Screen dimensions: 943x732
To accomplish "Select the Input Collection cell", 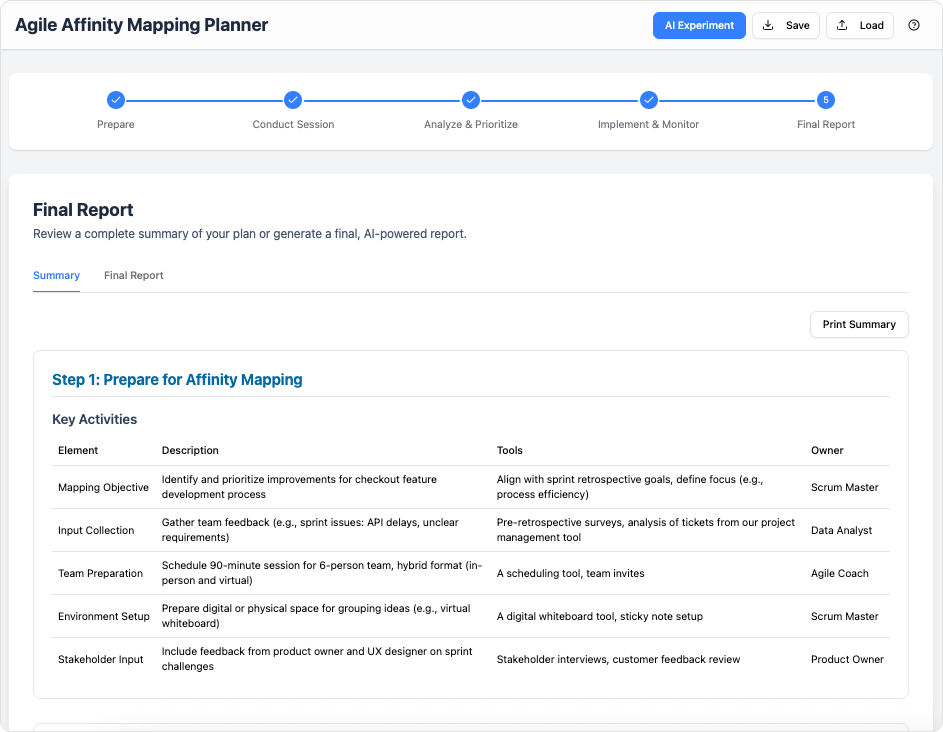I will point(96,531).
